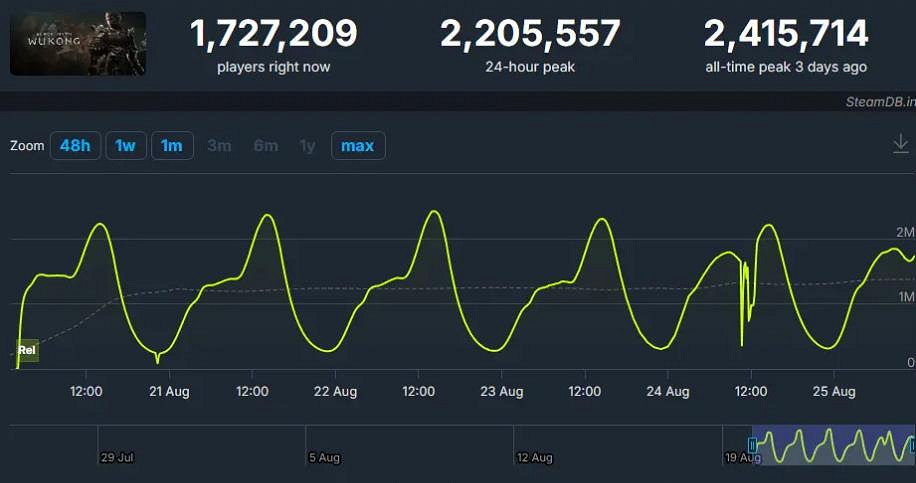
Task: Click the 2,415,714 all-time peak figure
Action: pos(786,35)
